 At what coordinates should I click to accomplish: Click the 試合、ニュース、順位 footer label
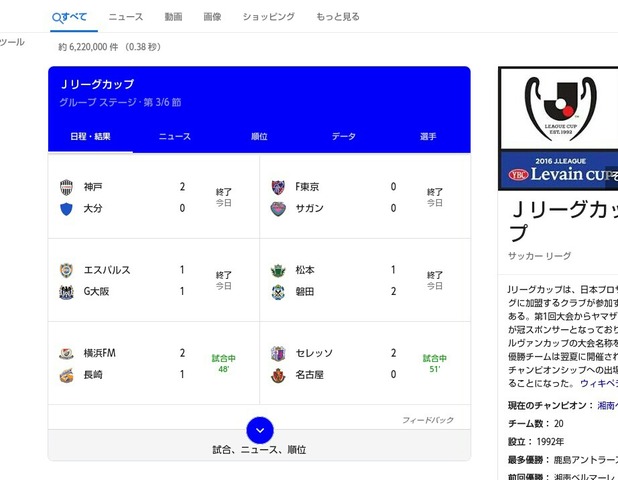coord(259,450)
